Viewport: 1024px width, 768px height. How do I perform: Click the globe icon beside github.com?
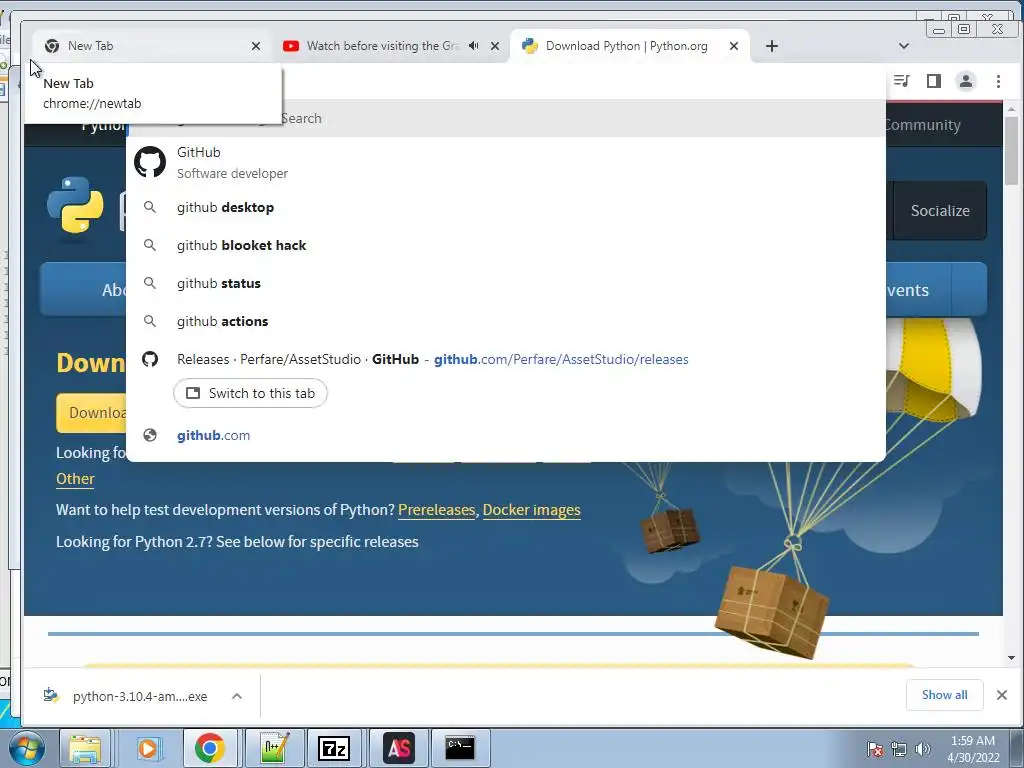tap(150, 435)
